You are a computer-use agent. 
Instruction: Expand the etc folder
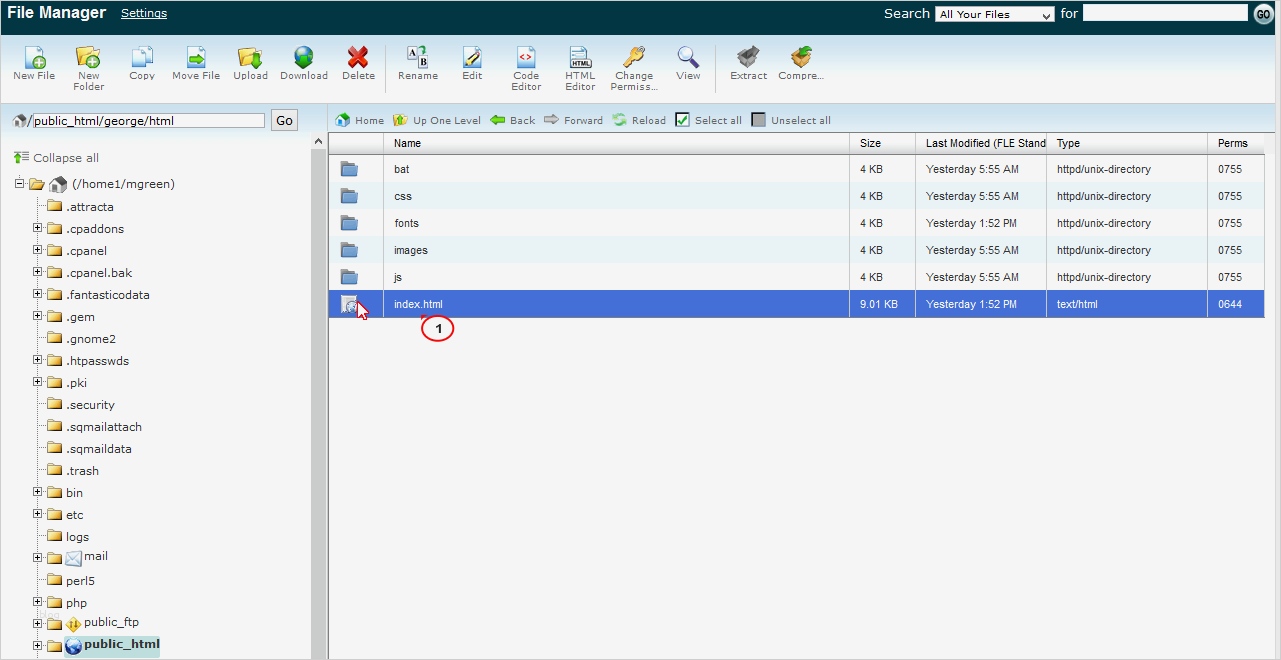[38, 514]
